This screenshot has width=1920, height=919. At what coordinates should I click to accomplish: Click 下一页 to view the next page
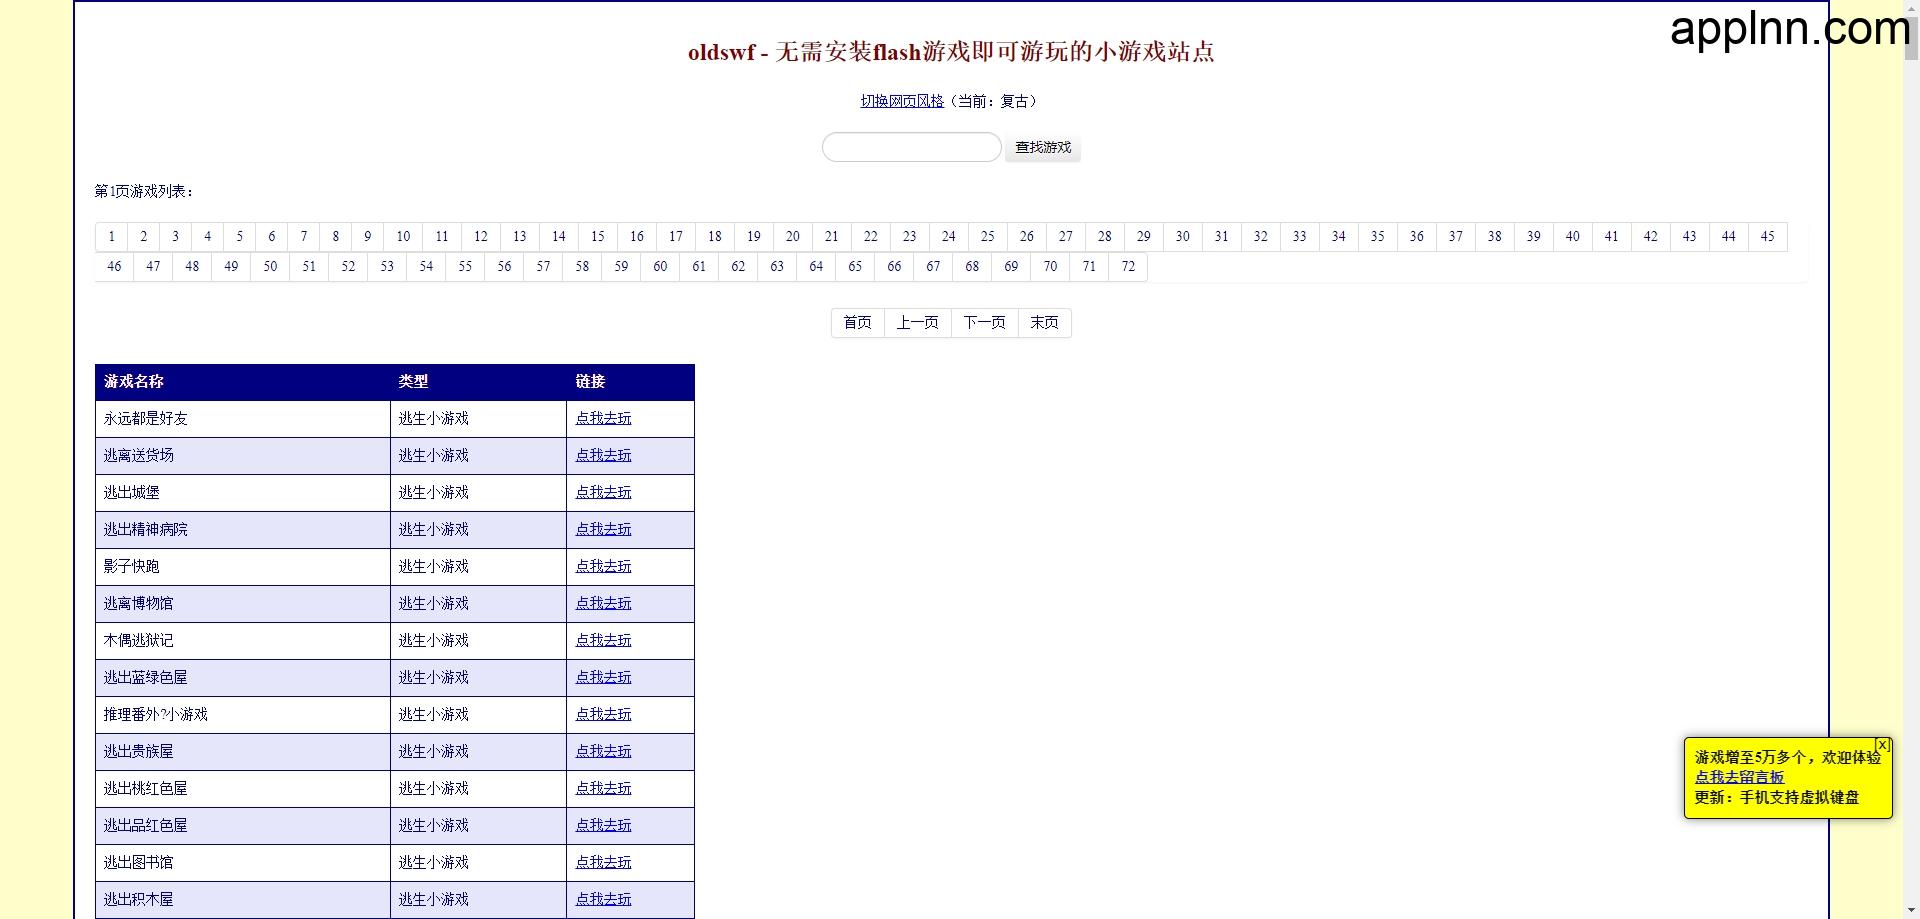coord(983,322)
